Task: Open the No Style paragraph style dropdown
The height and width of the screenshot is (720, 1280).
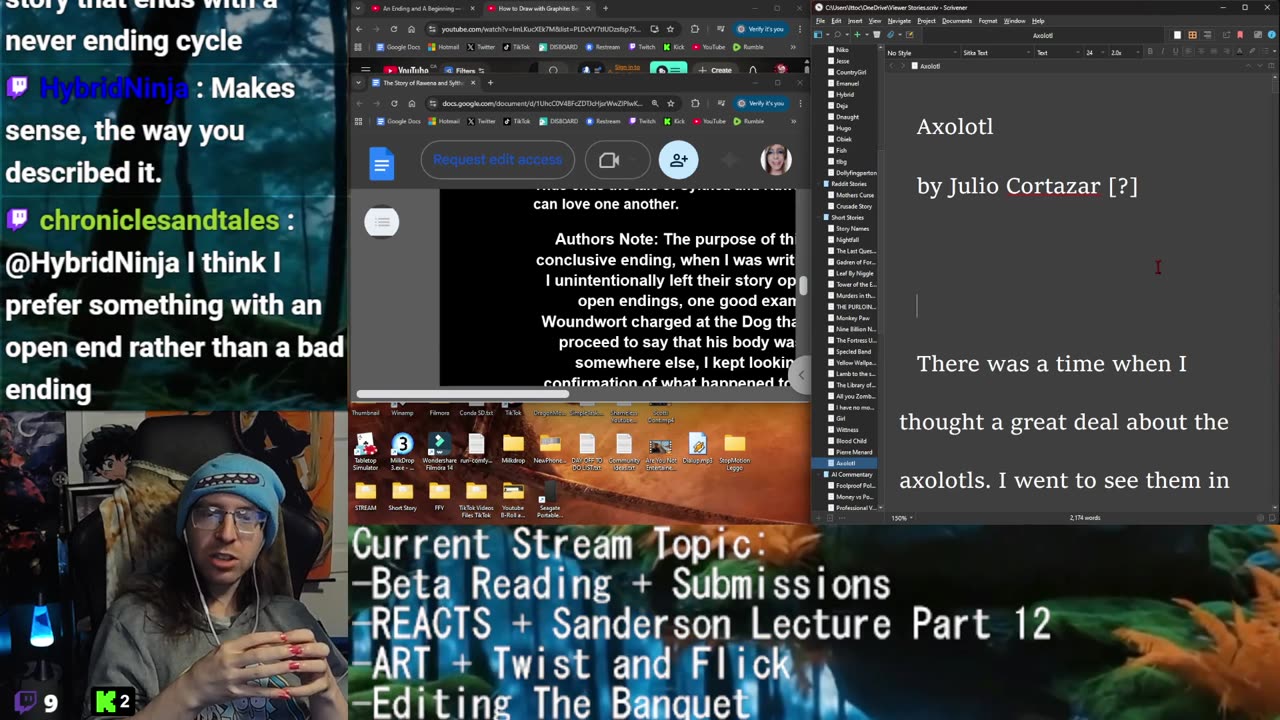Action: [921, 53]
